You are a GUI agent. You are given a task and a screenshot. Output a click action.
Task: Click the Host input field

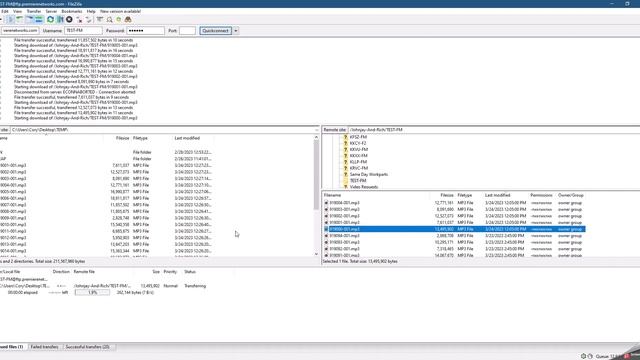(20, 31)
